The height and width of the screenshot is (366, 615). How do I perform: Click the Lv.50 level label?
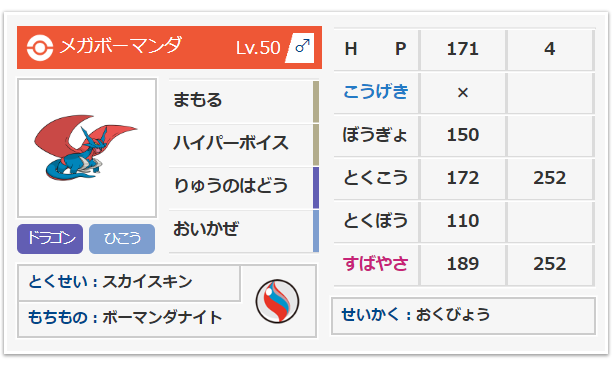pos(258,48)
